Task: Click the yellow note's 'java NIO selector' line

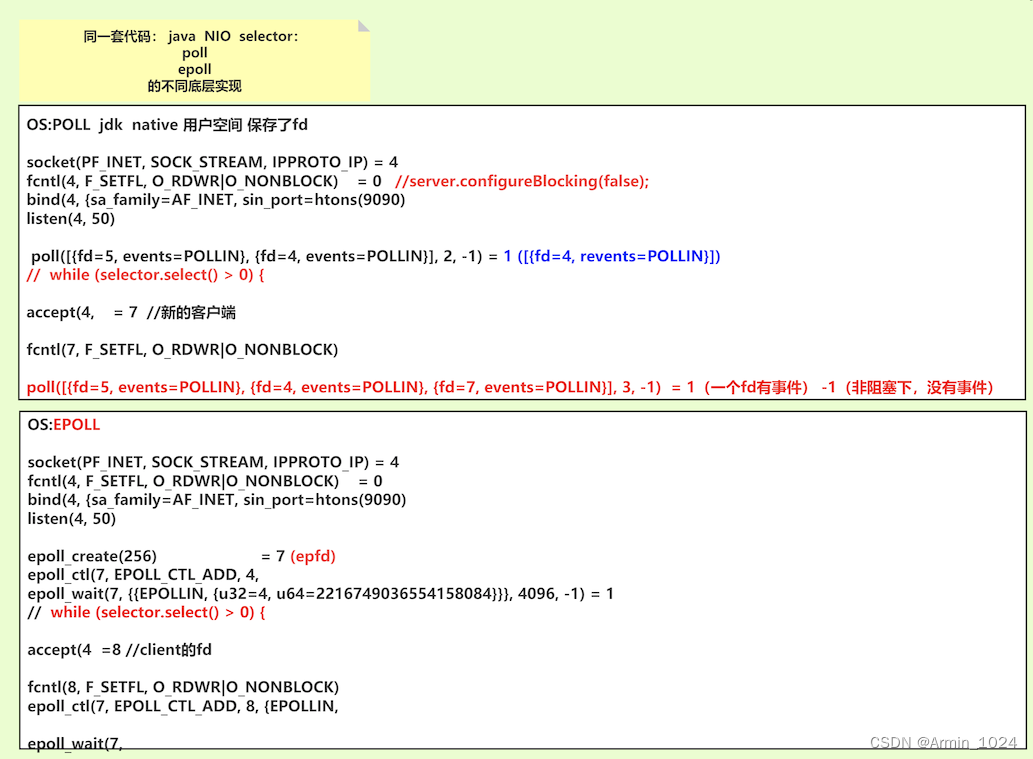Action: tap(191, 36)
